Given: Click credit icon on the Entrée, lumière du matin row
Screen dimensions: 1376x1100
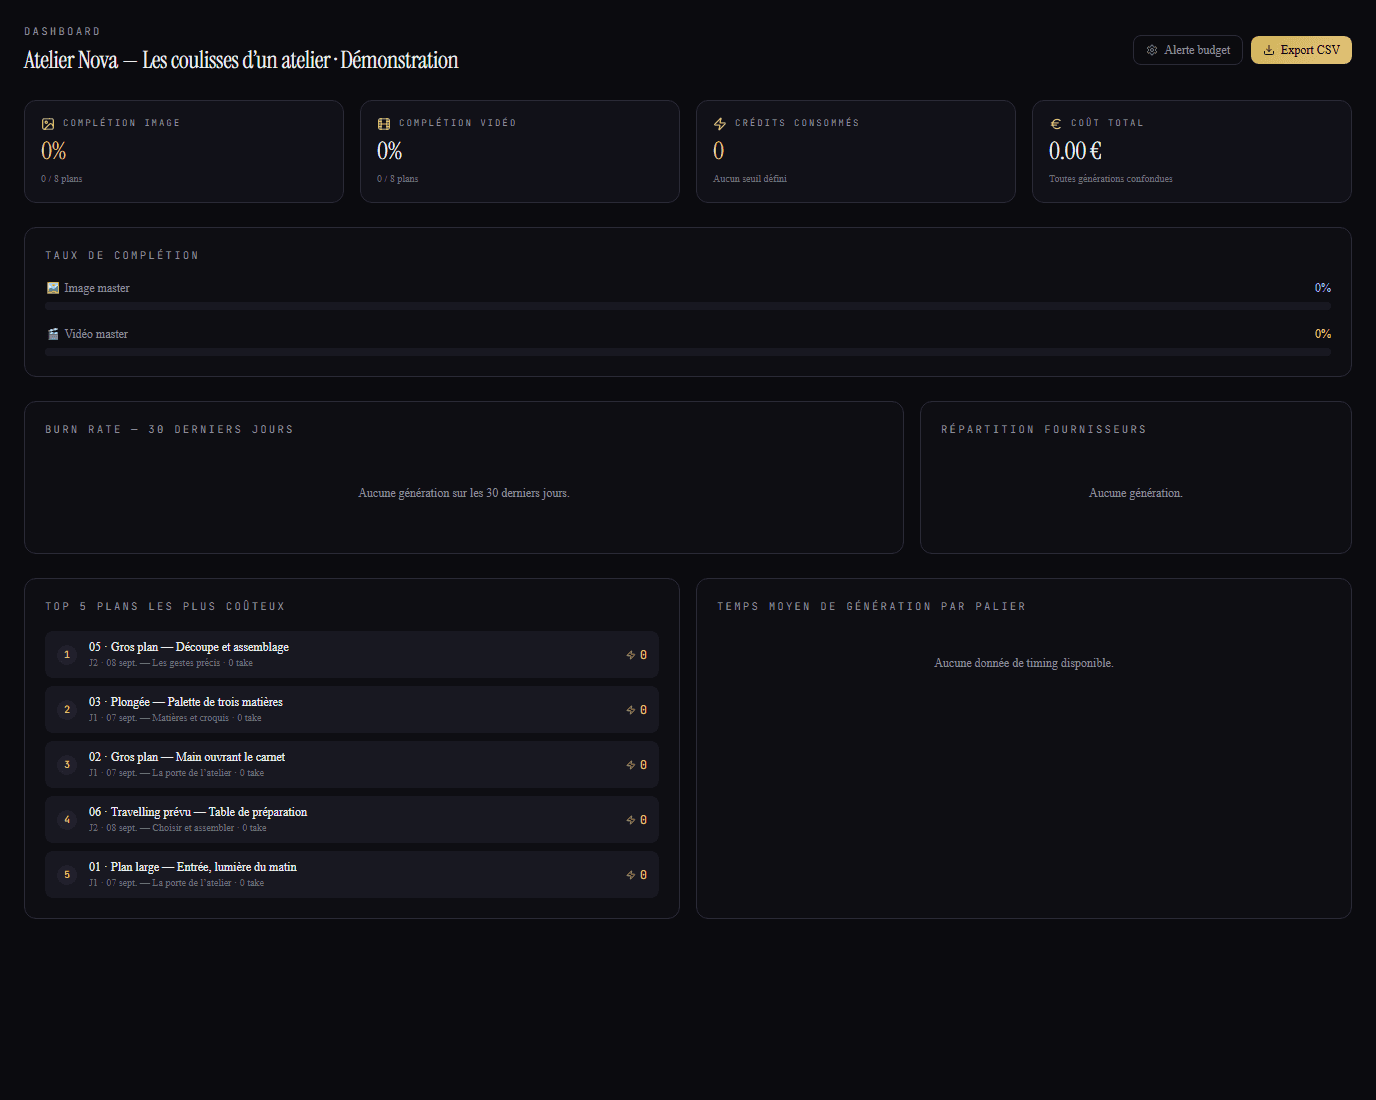Looking at the screenshot, I should (631, 875).
